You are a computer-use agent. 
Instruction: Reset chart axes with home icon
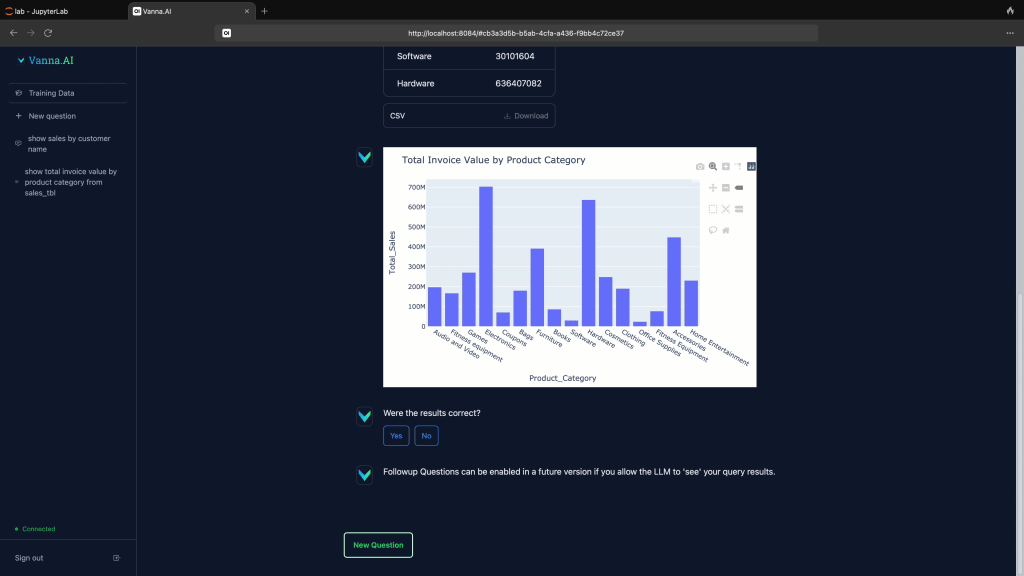(x=726, y=230)
